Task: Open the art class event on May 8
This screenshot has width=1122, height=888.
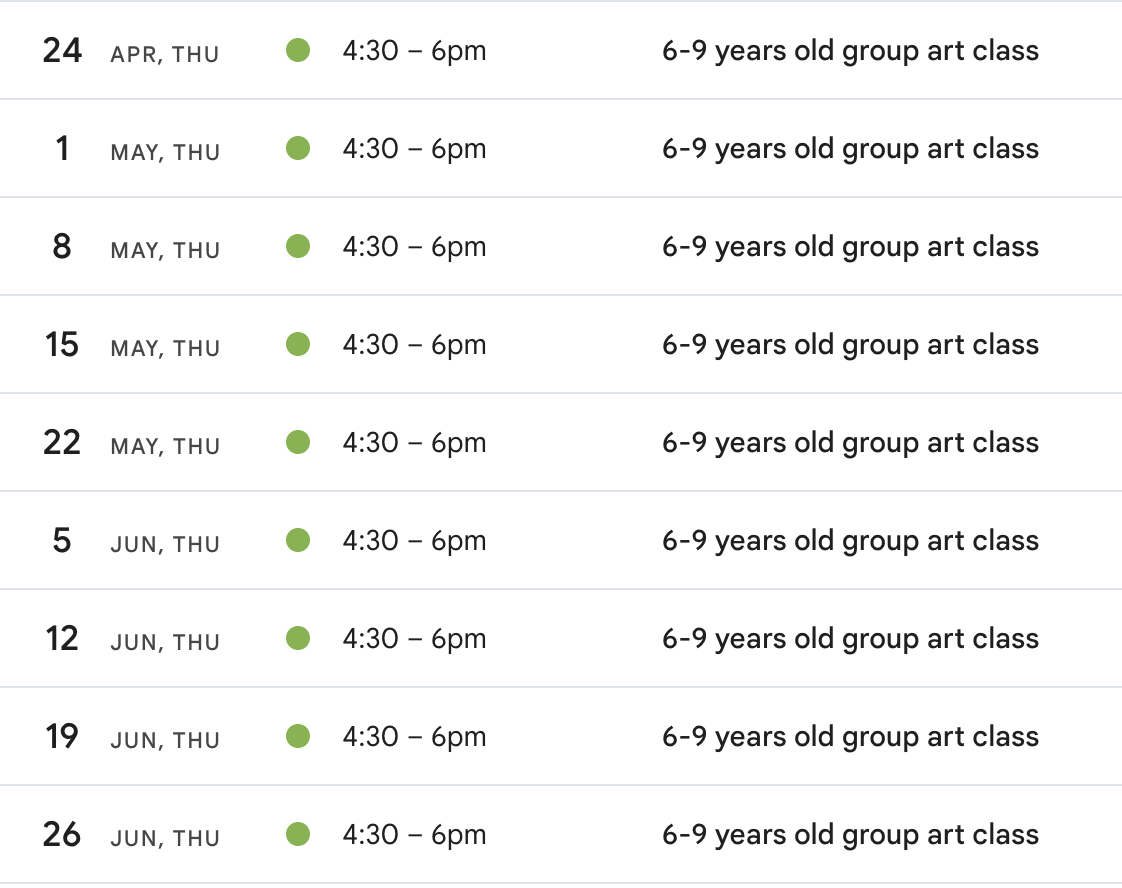Action: 850,246
